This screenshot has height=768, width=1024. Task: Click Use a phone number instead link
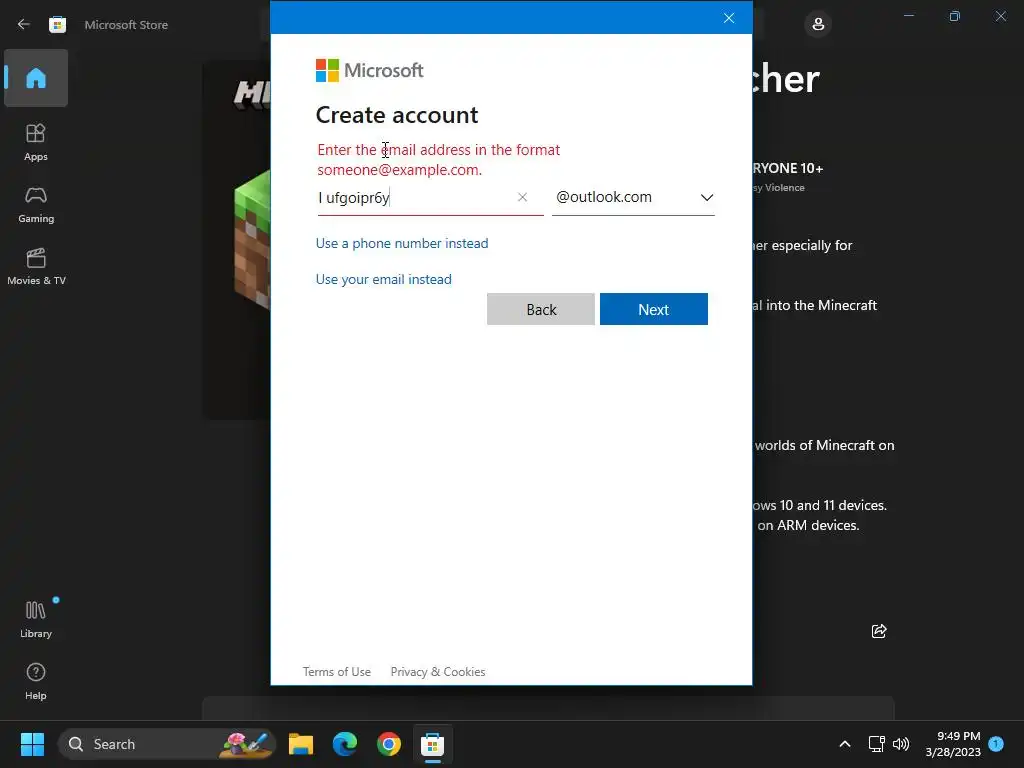point(402,243)
